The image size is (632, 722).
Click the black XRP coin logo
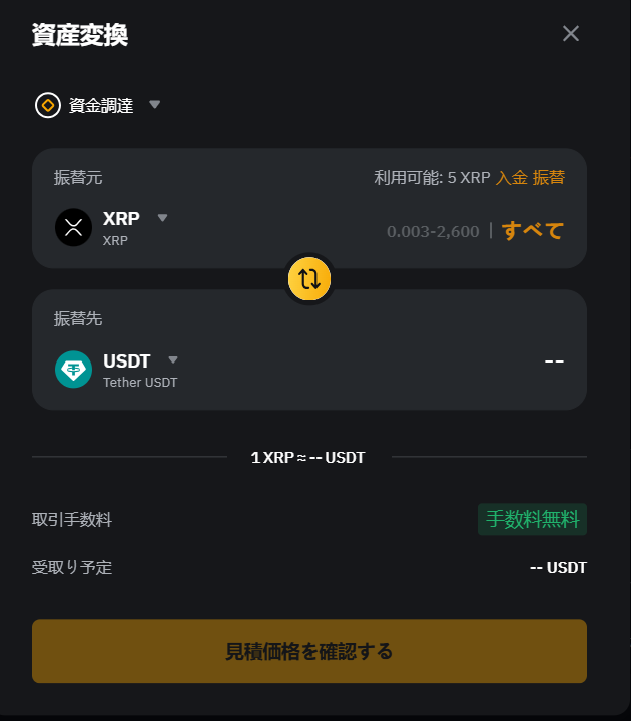(73, 227)
